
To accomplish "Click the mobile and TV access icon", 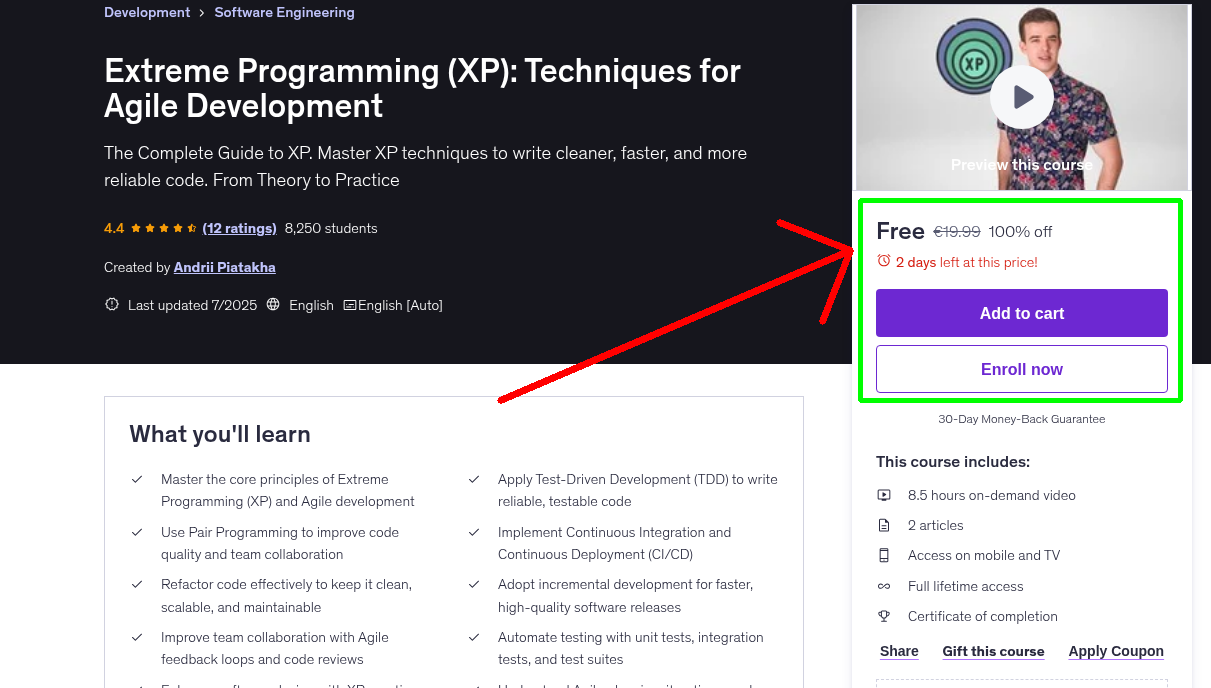I will point(884,555).
